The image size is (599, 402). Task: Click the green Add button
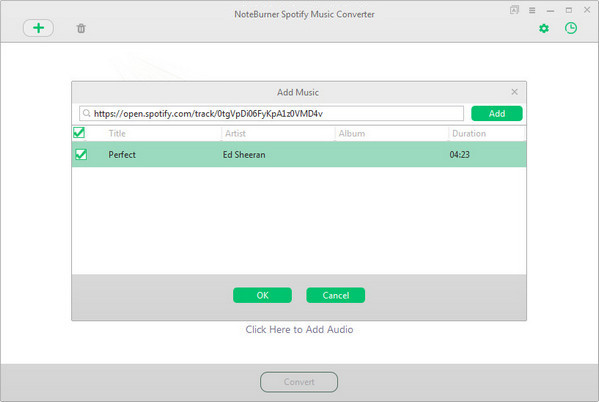pyautogui.click(x=497, y=113)
